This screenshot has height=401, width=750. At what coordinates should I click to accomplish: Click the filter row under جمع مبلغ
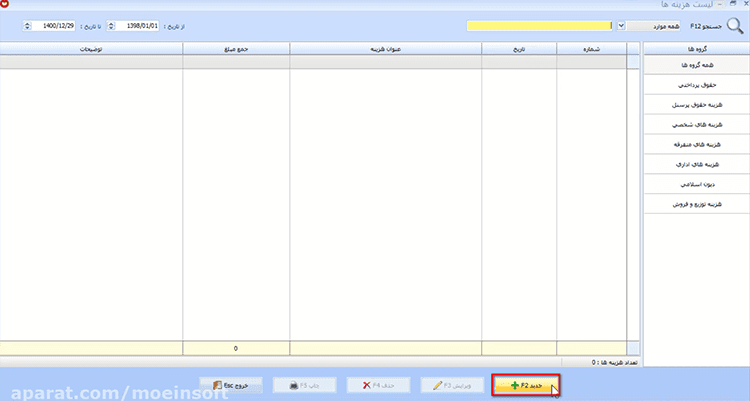click(x=236, y=62)
